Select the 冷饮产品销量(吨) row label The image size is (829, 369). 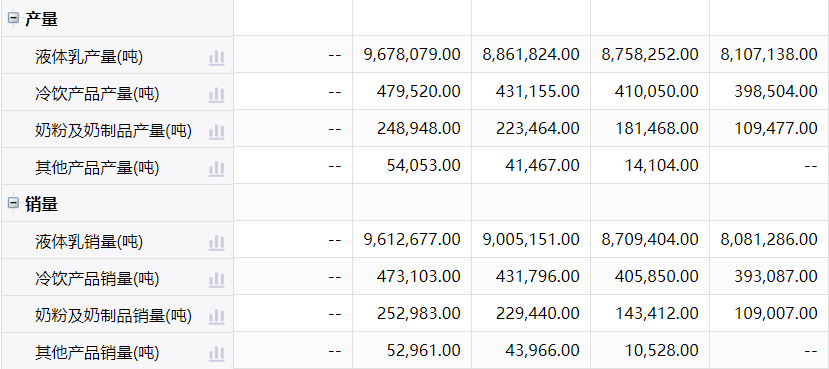pyautogui.click(x=97, y=279)
